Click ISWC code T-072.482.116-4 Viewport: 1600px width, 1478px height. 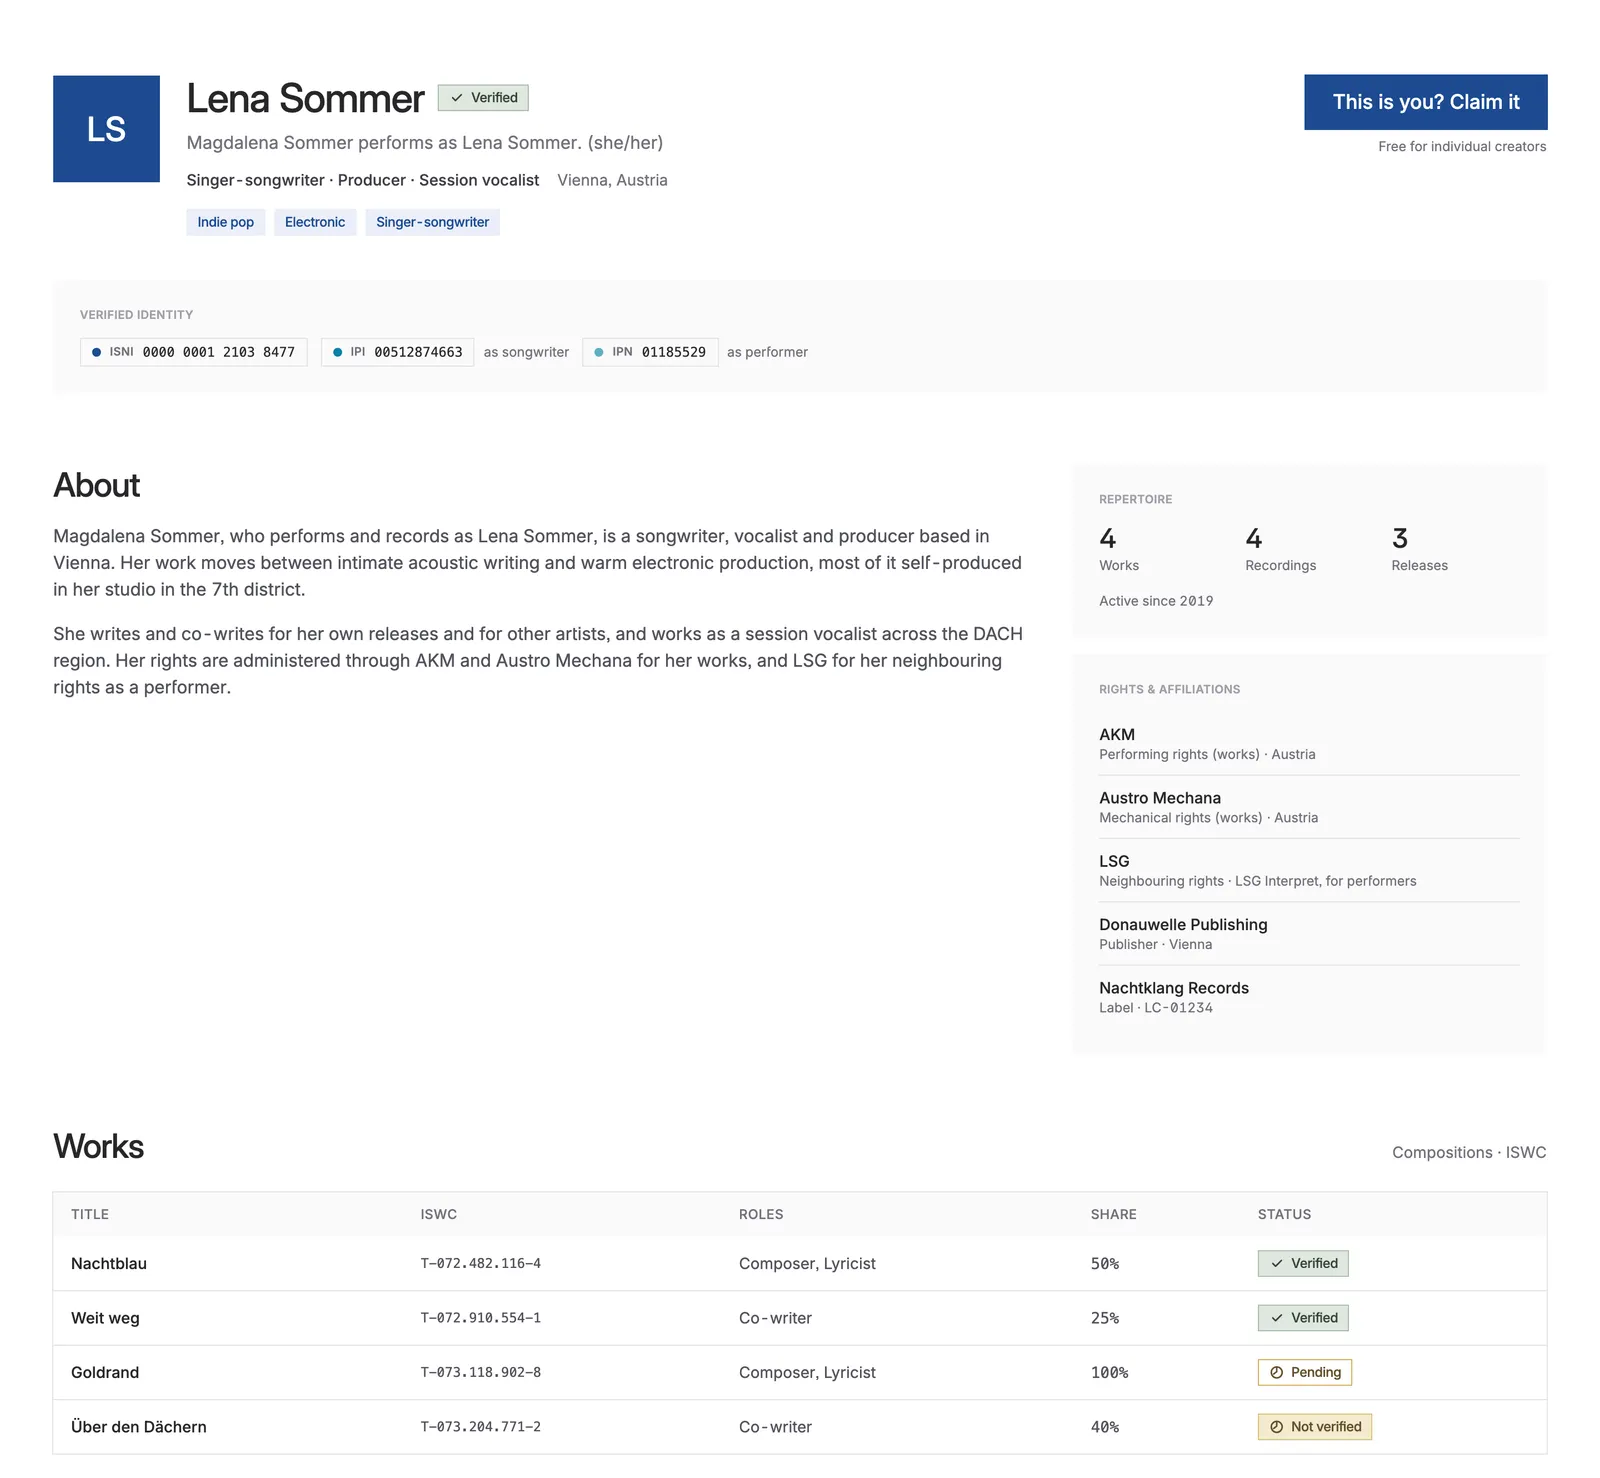(x=480, y=1263)
